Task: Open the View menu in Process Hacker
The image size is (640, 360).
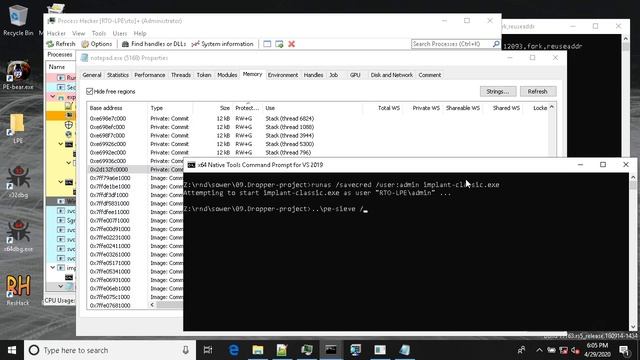Action: tap(78, 33)
